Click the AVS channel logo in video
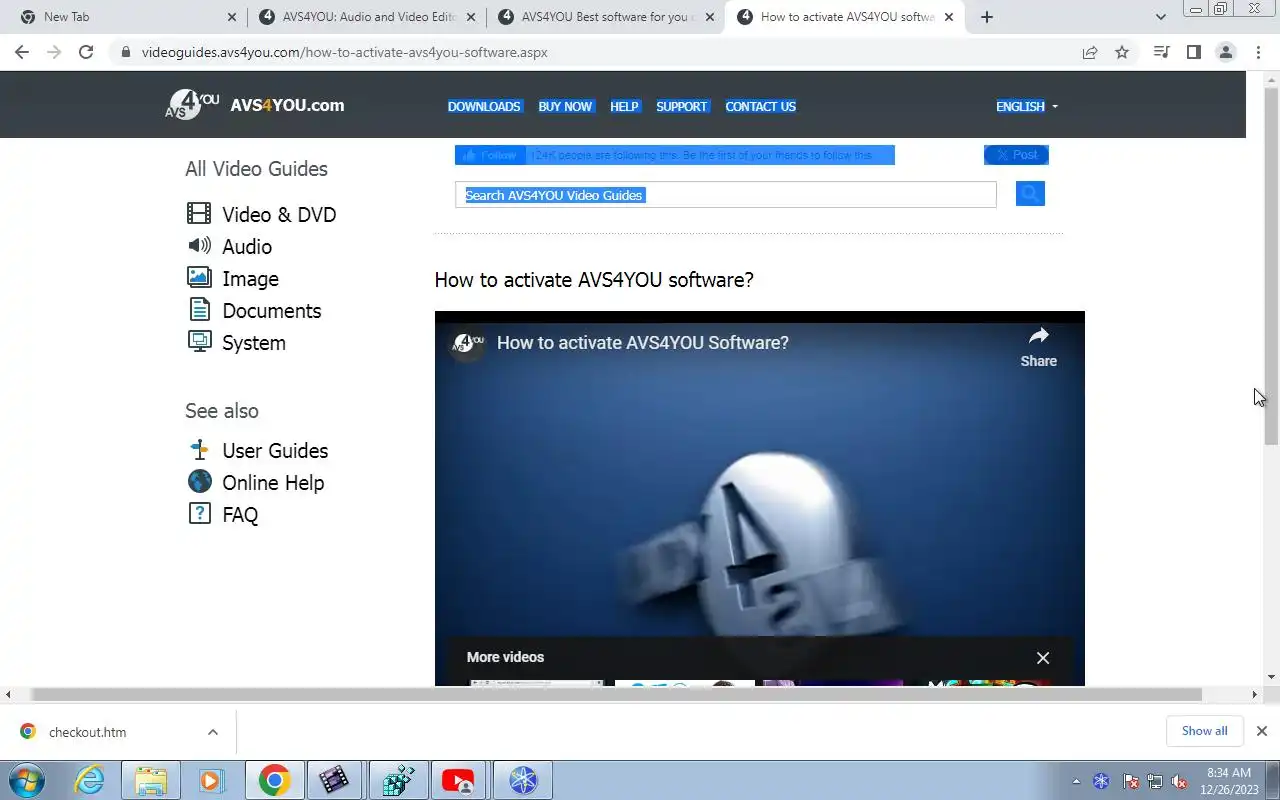The height and width of the screenshot is (800, 1280). coord(465,343)
